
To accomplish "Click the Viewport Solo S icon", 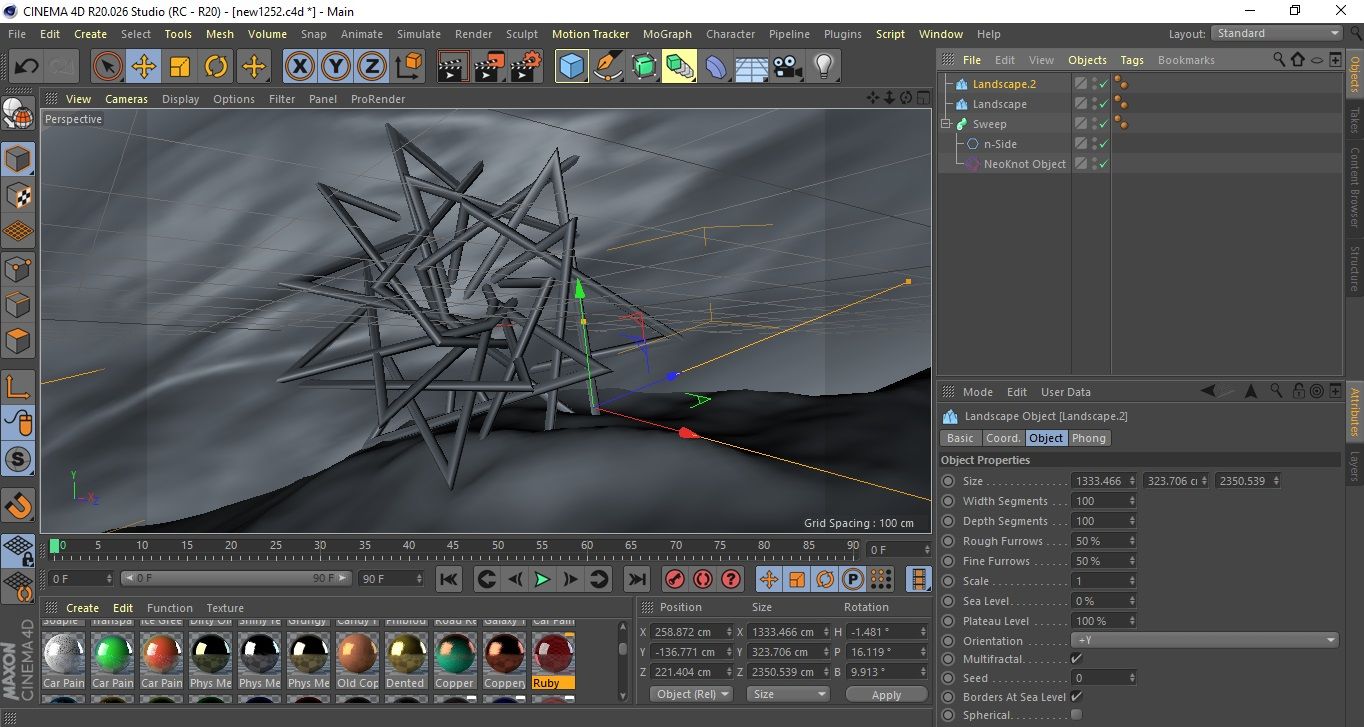I will point(18,460).
